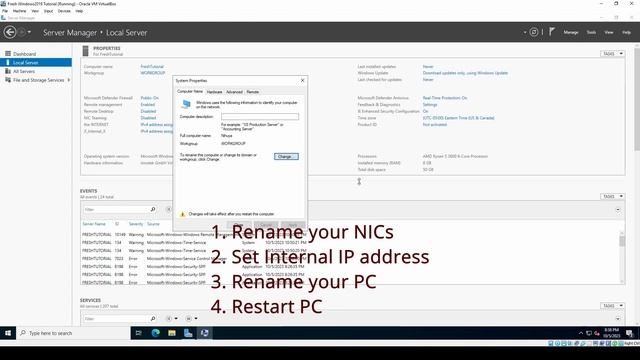Screen dimensions: 640x360
Task: Open the Manage menu
Action: coord(571,32)
